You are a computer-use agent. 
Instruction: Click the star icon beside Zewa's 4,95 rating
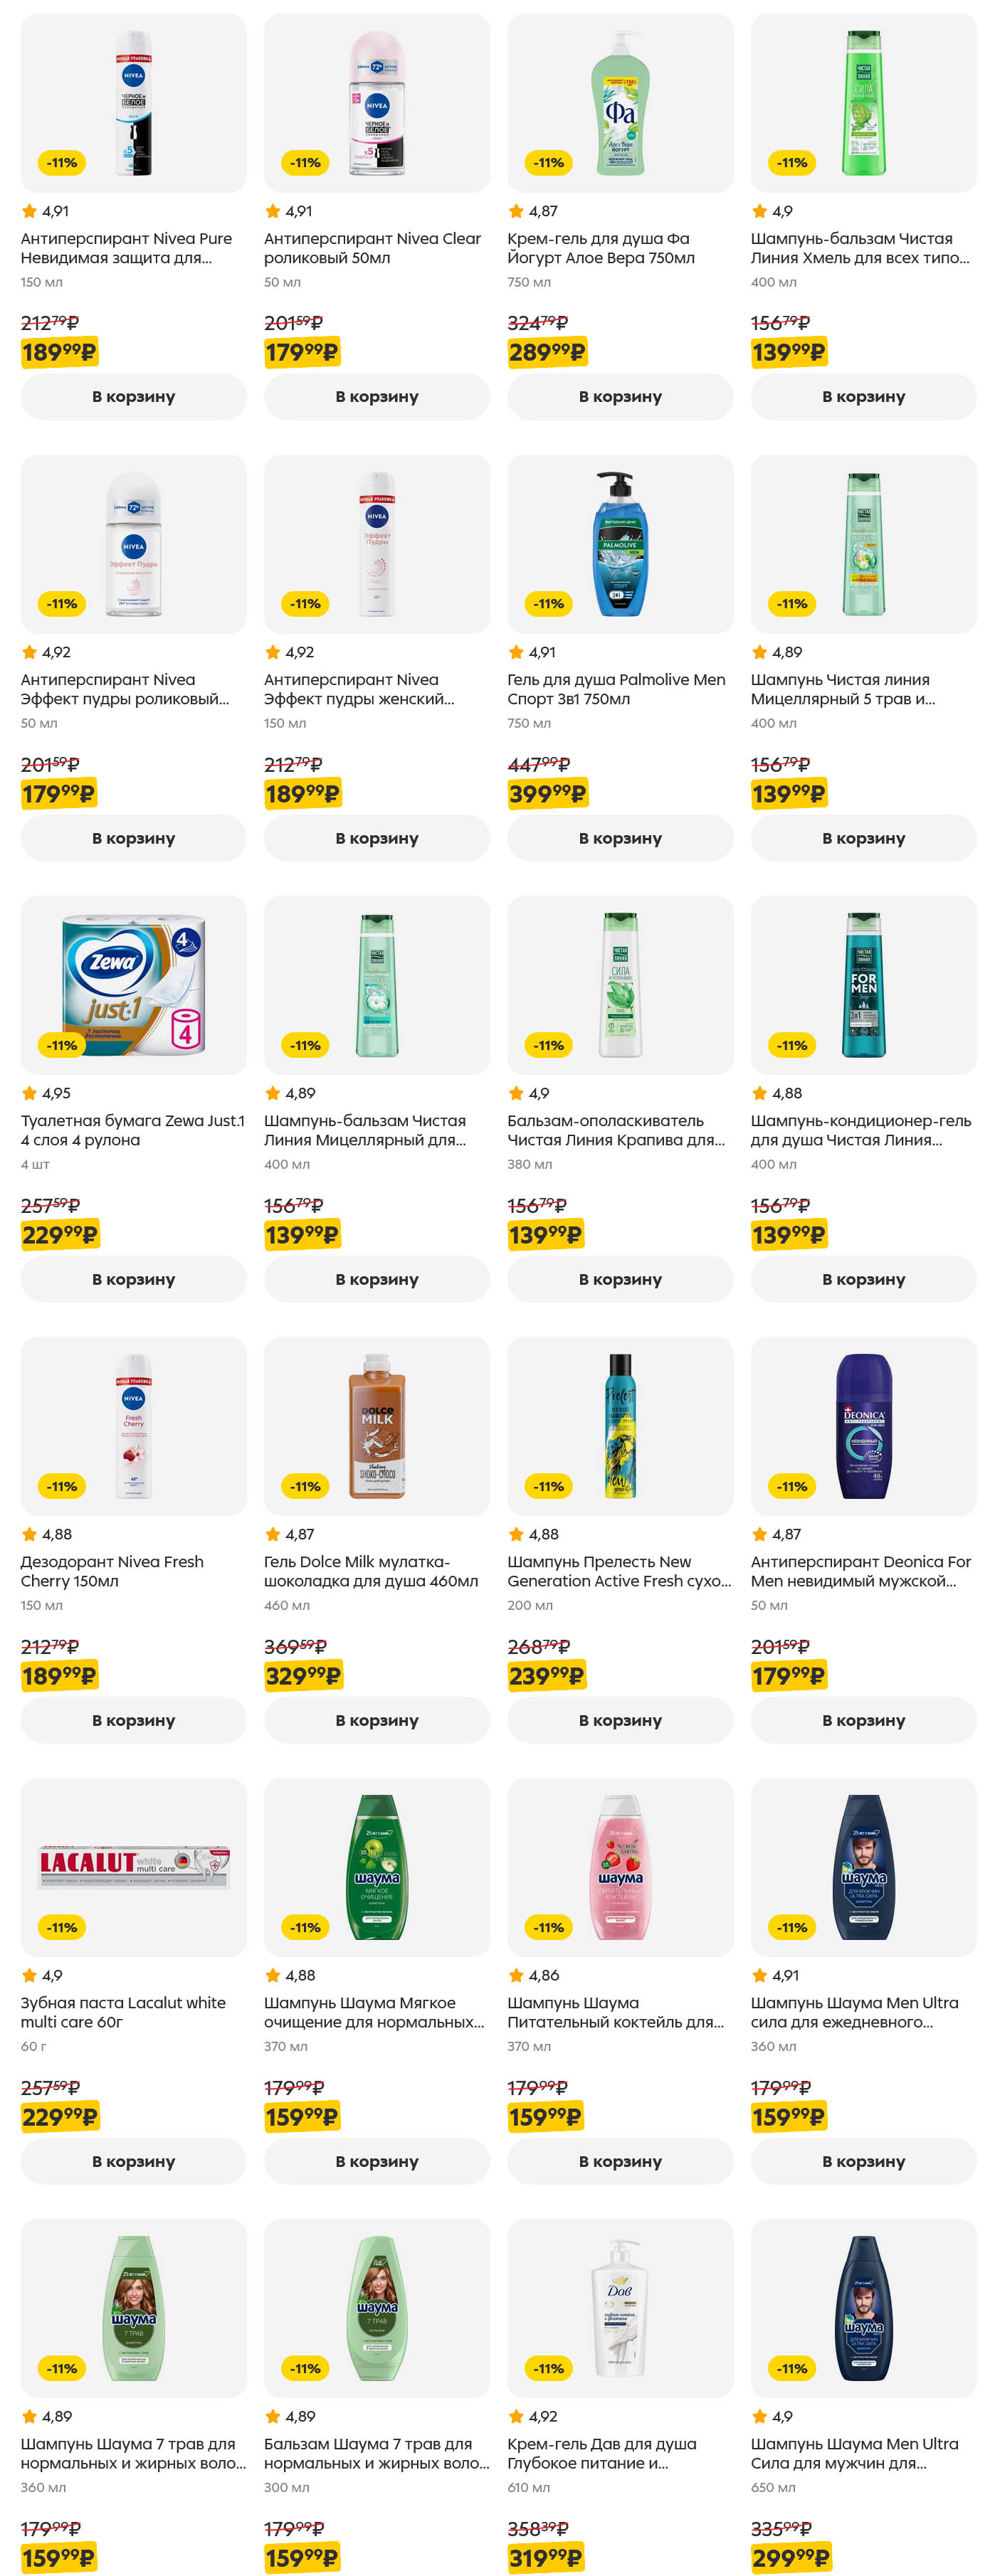[x=30, y=1093]
